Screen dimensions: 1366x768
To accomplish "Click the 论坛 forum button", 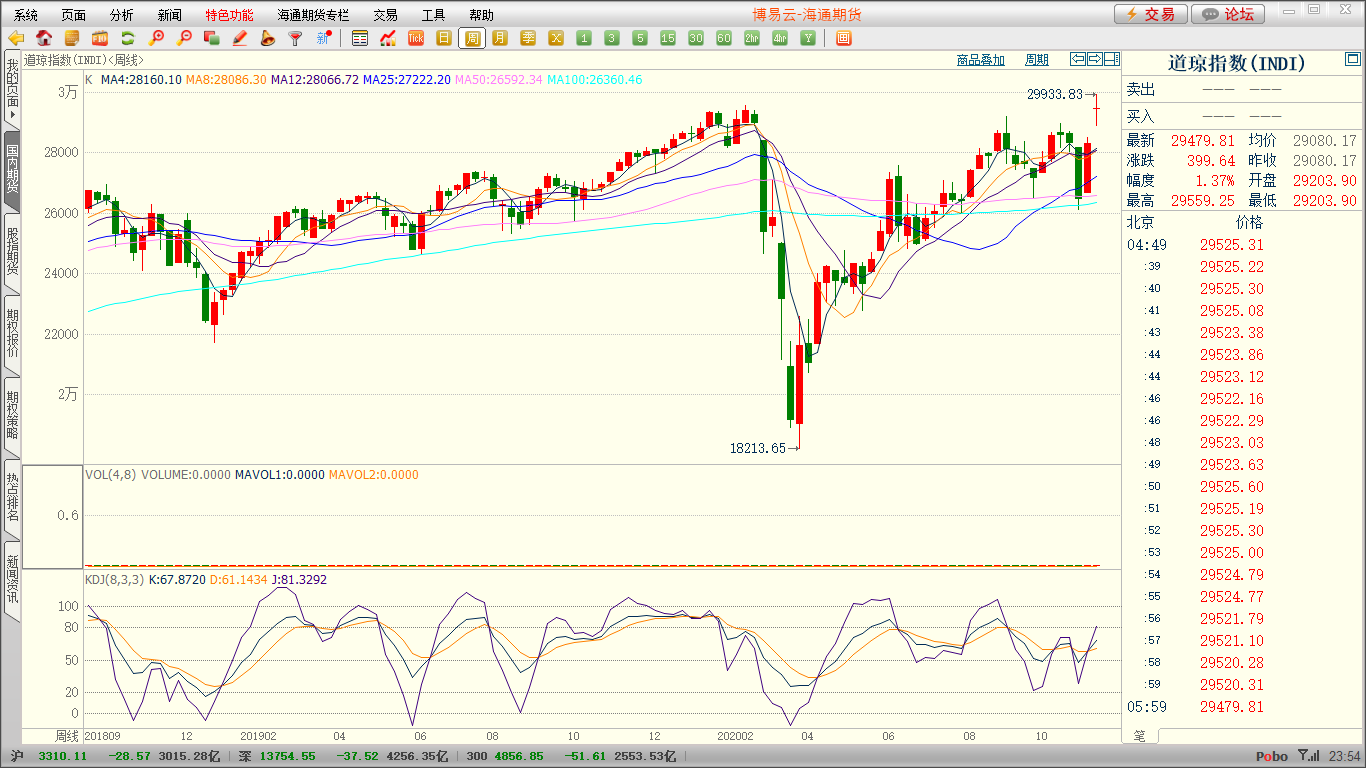I will coord(1229,14).
